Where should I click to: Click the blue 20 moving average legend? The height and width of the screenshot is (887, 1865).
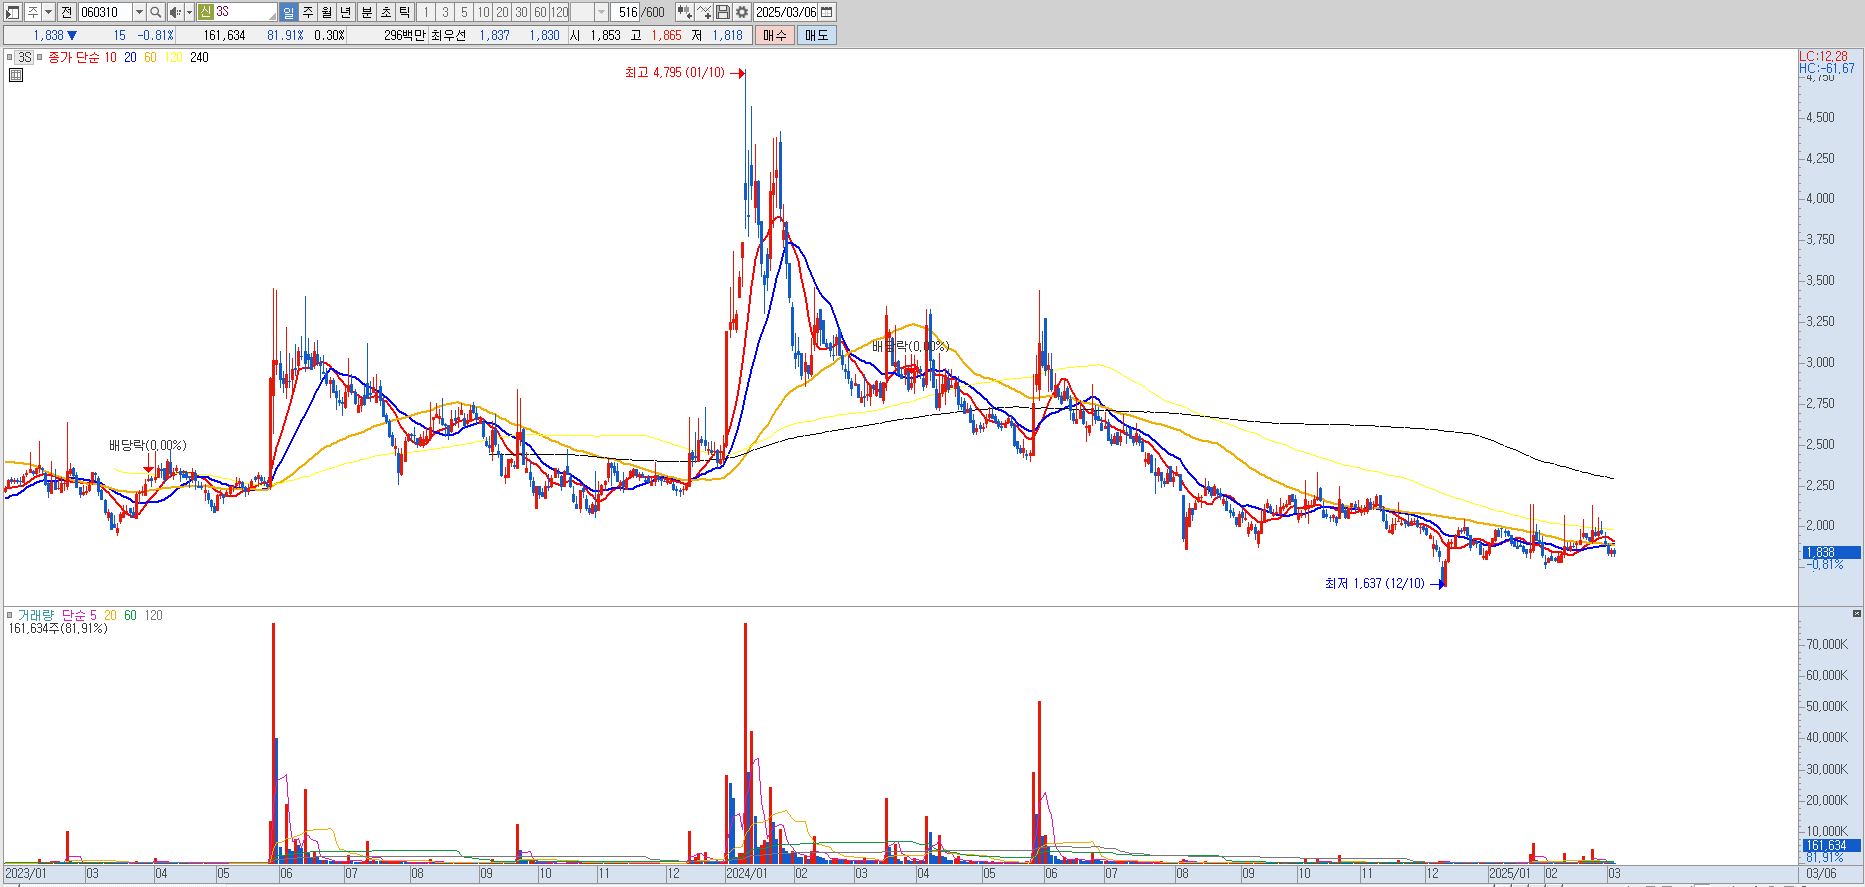click(x=131, y=58)
